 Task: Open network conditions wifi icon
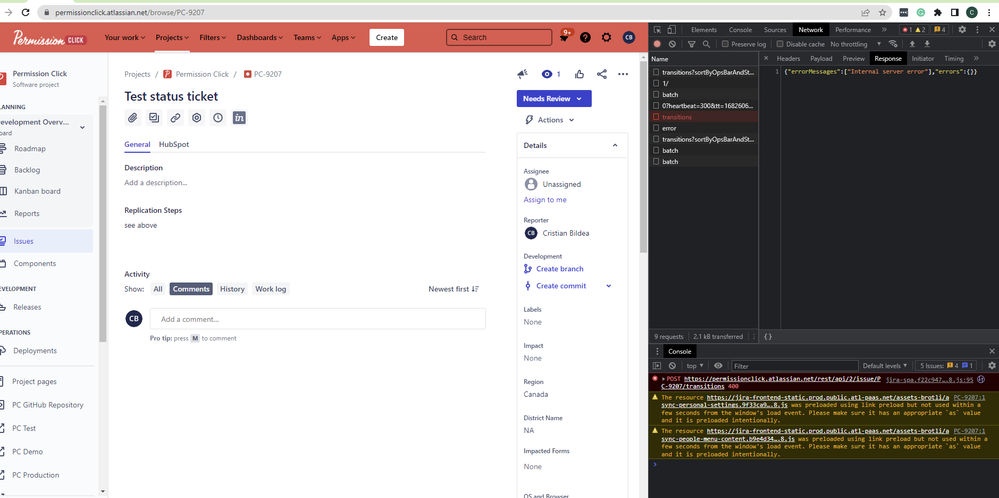[893, 44]
